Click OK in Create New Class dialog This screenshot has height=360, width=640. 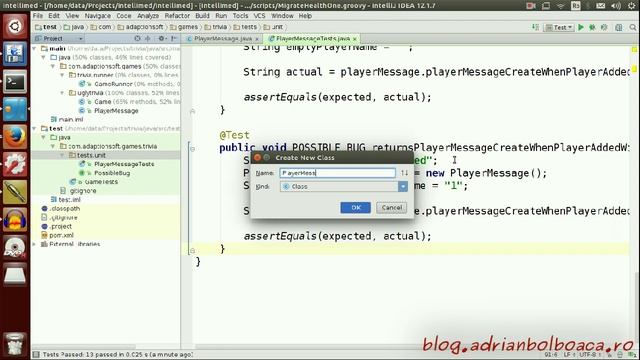356,207
